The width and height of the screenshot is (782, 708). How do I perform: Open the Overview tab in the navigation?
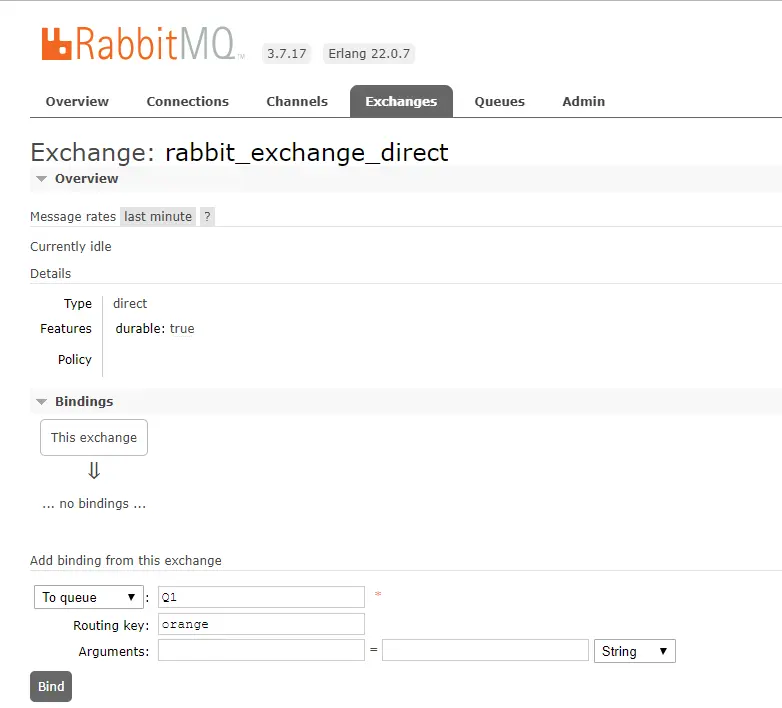pyautogui.click(x=77, y=101)
